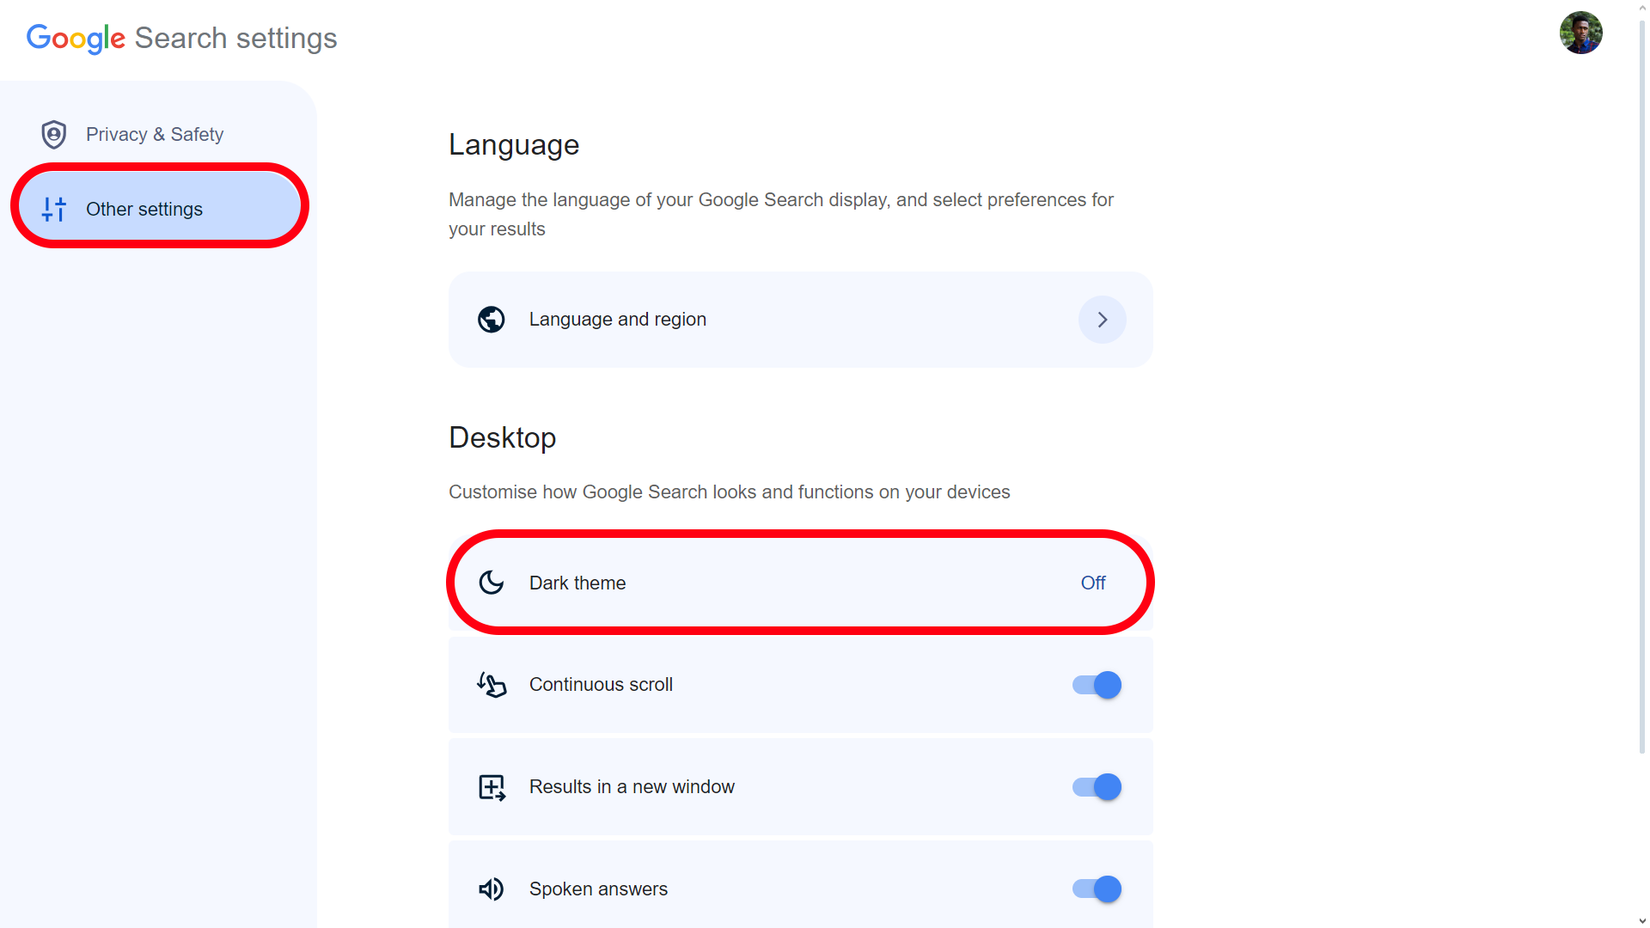
Task: Disable the Continuous scroll toggle
Action: pos(1096,685)
